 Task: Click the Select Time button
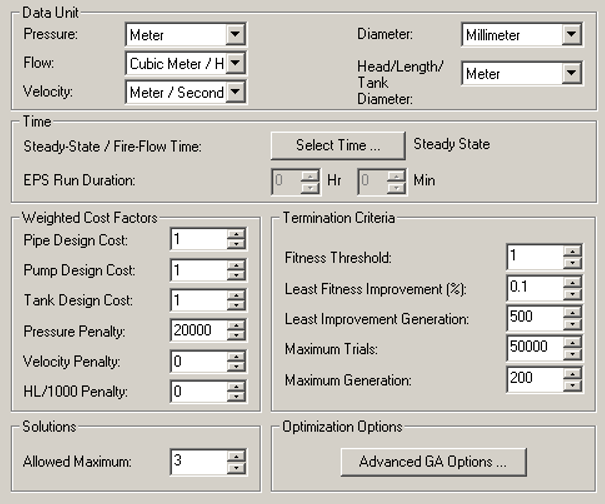click(x=338, y=145)
